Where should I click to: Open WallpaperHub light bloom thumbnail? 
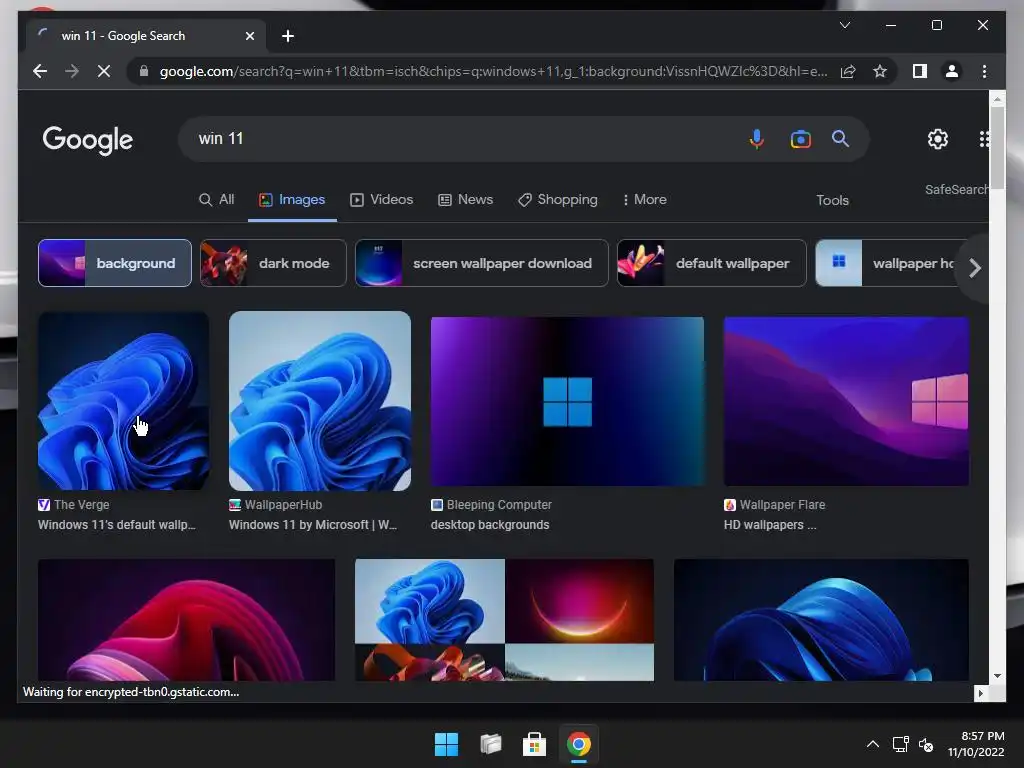tap(320, 400)
